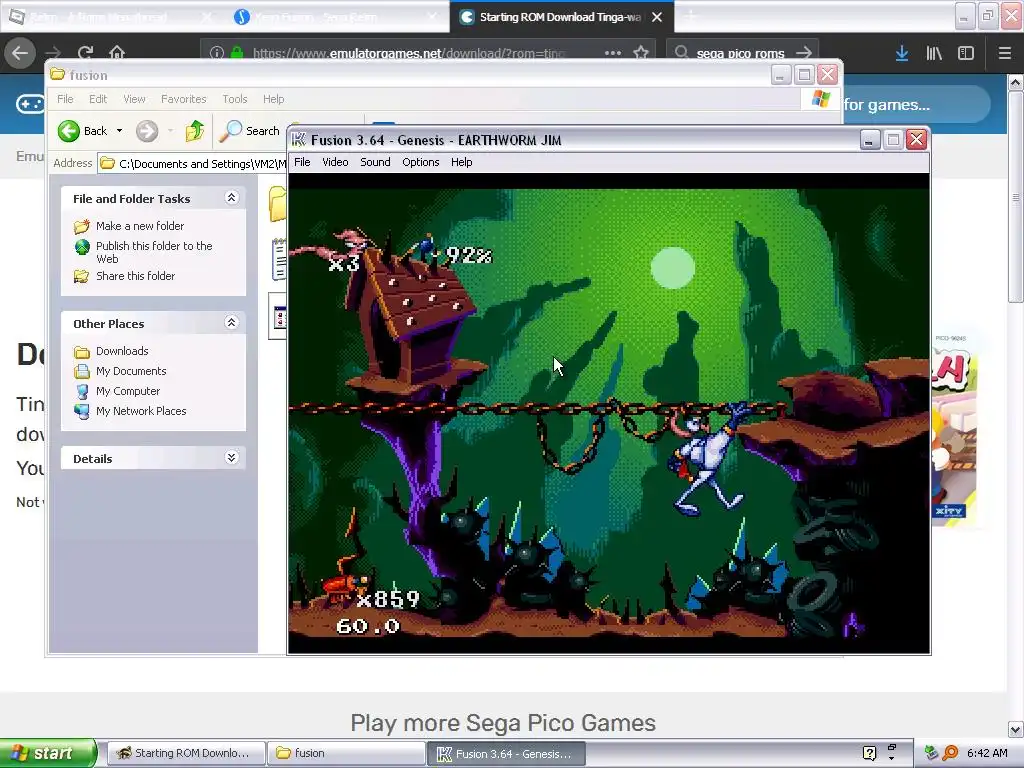Open Tools menu in Explorer window

click(234, 99)
